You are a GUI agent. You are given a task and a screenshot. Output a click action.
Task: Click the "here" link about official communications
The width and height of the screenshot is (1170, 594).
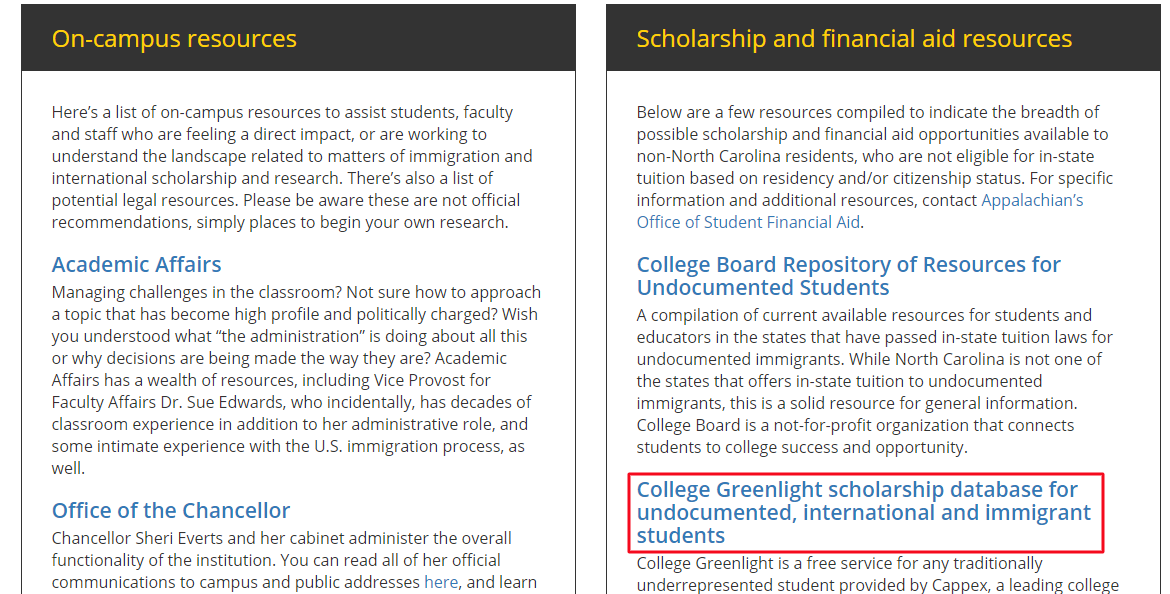[440, 582]
